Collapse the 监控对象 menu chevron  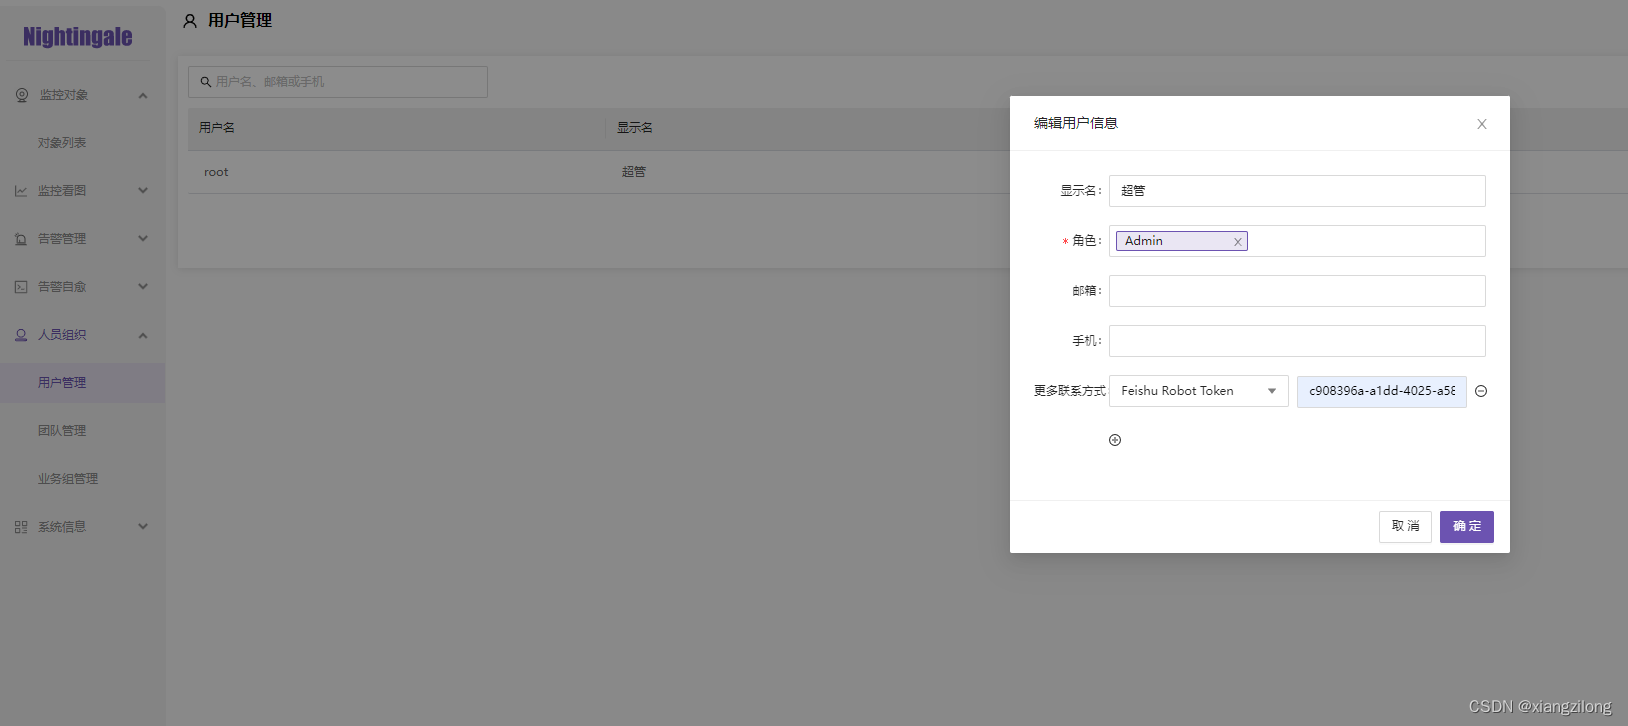(143, 96)
